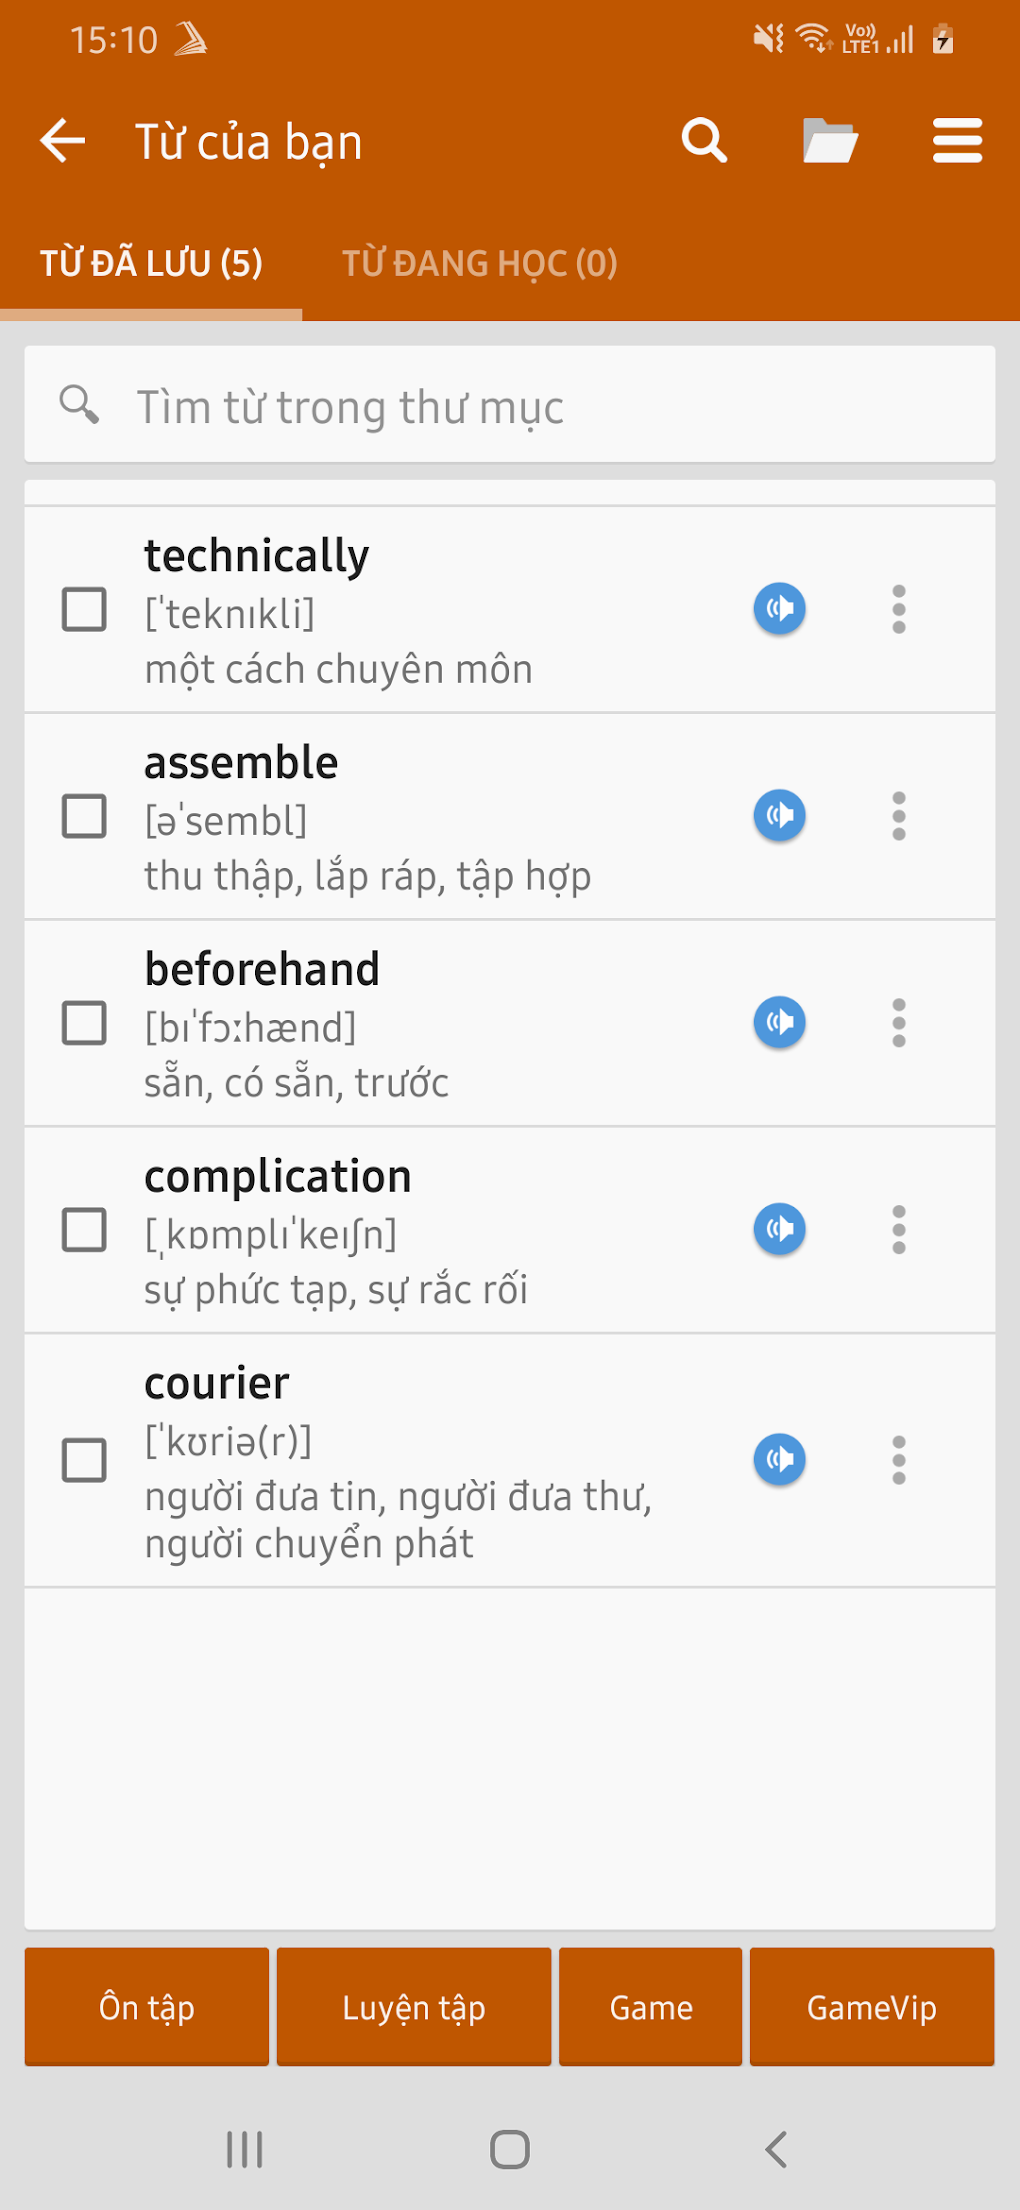Select the TỪ ĐÃ LƯU tab
Image resolution: width=1020 pixels, height=2210 pixels.
click(x=150, y=263)
